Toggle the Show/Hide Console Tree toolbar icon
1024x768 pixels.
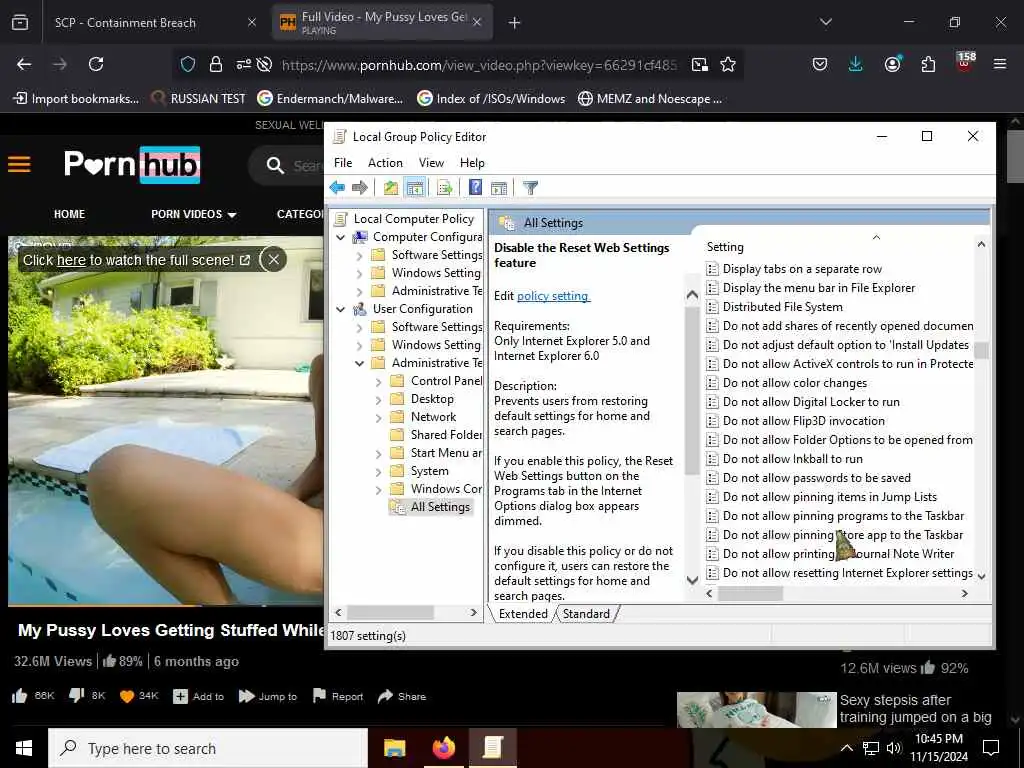point(415,188)
